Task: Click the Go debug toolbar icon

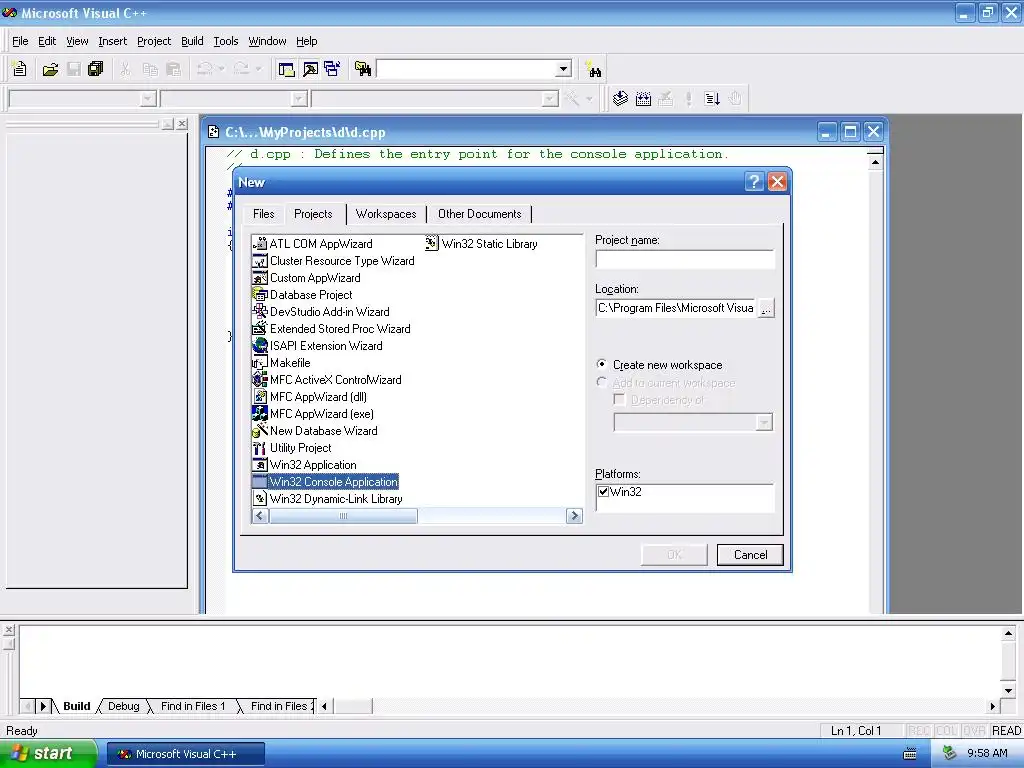Action: coord(712,99)
